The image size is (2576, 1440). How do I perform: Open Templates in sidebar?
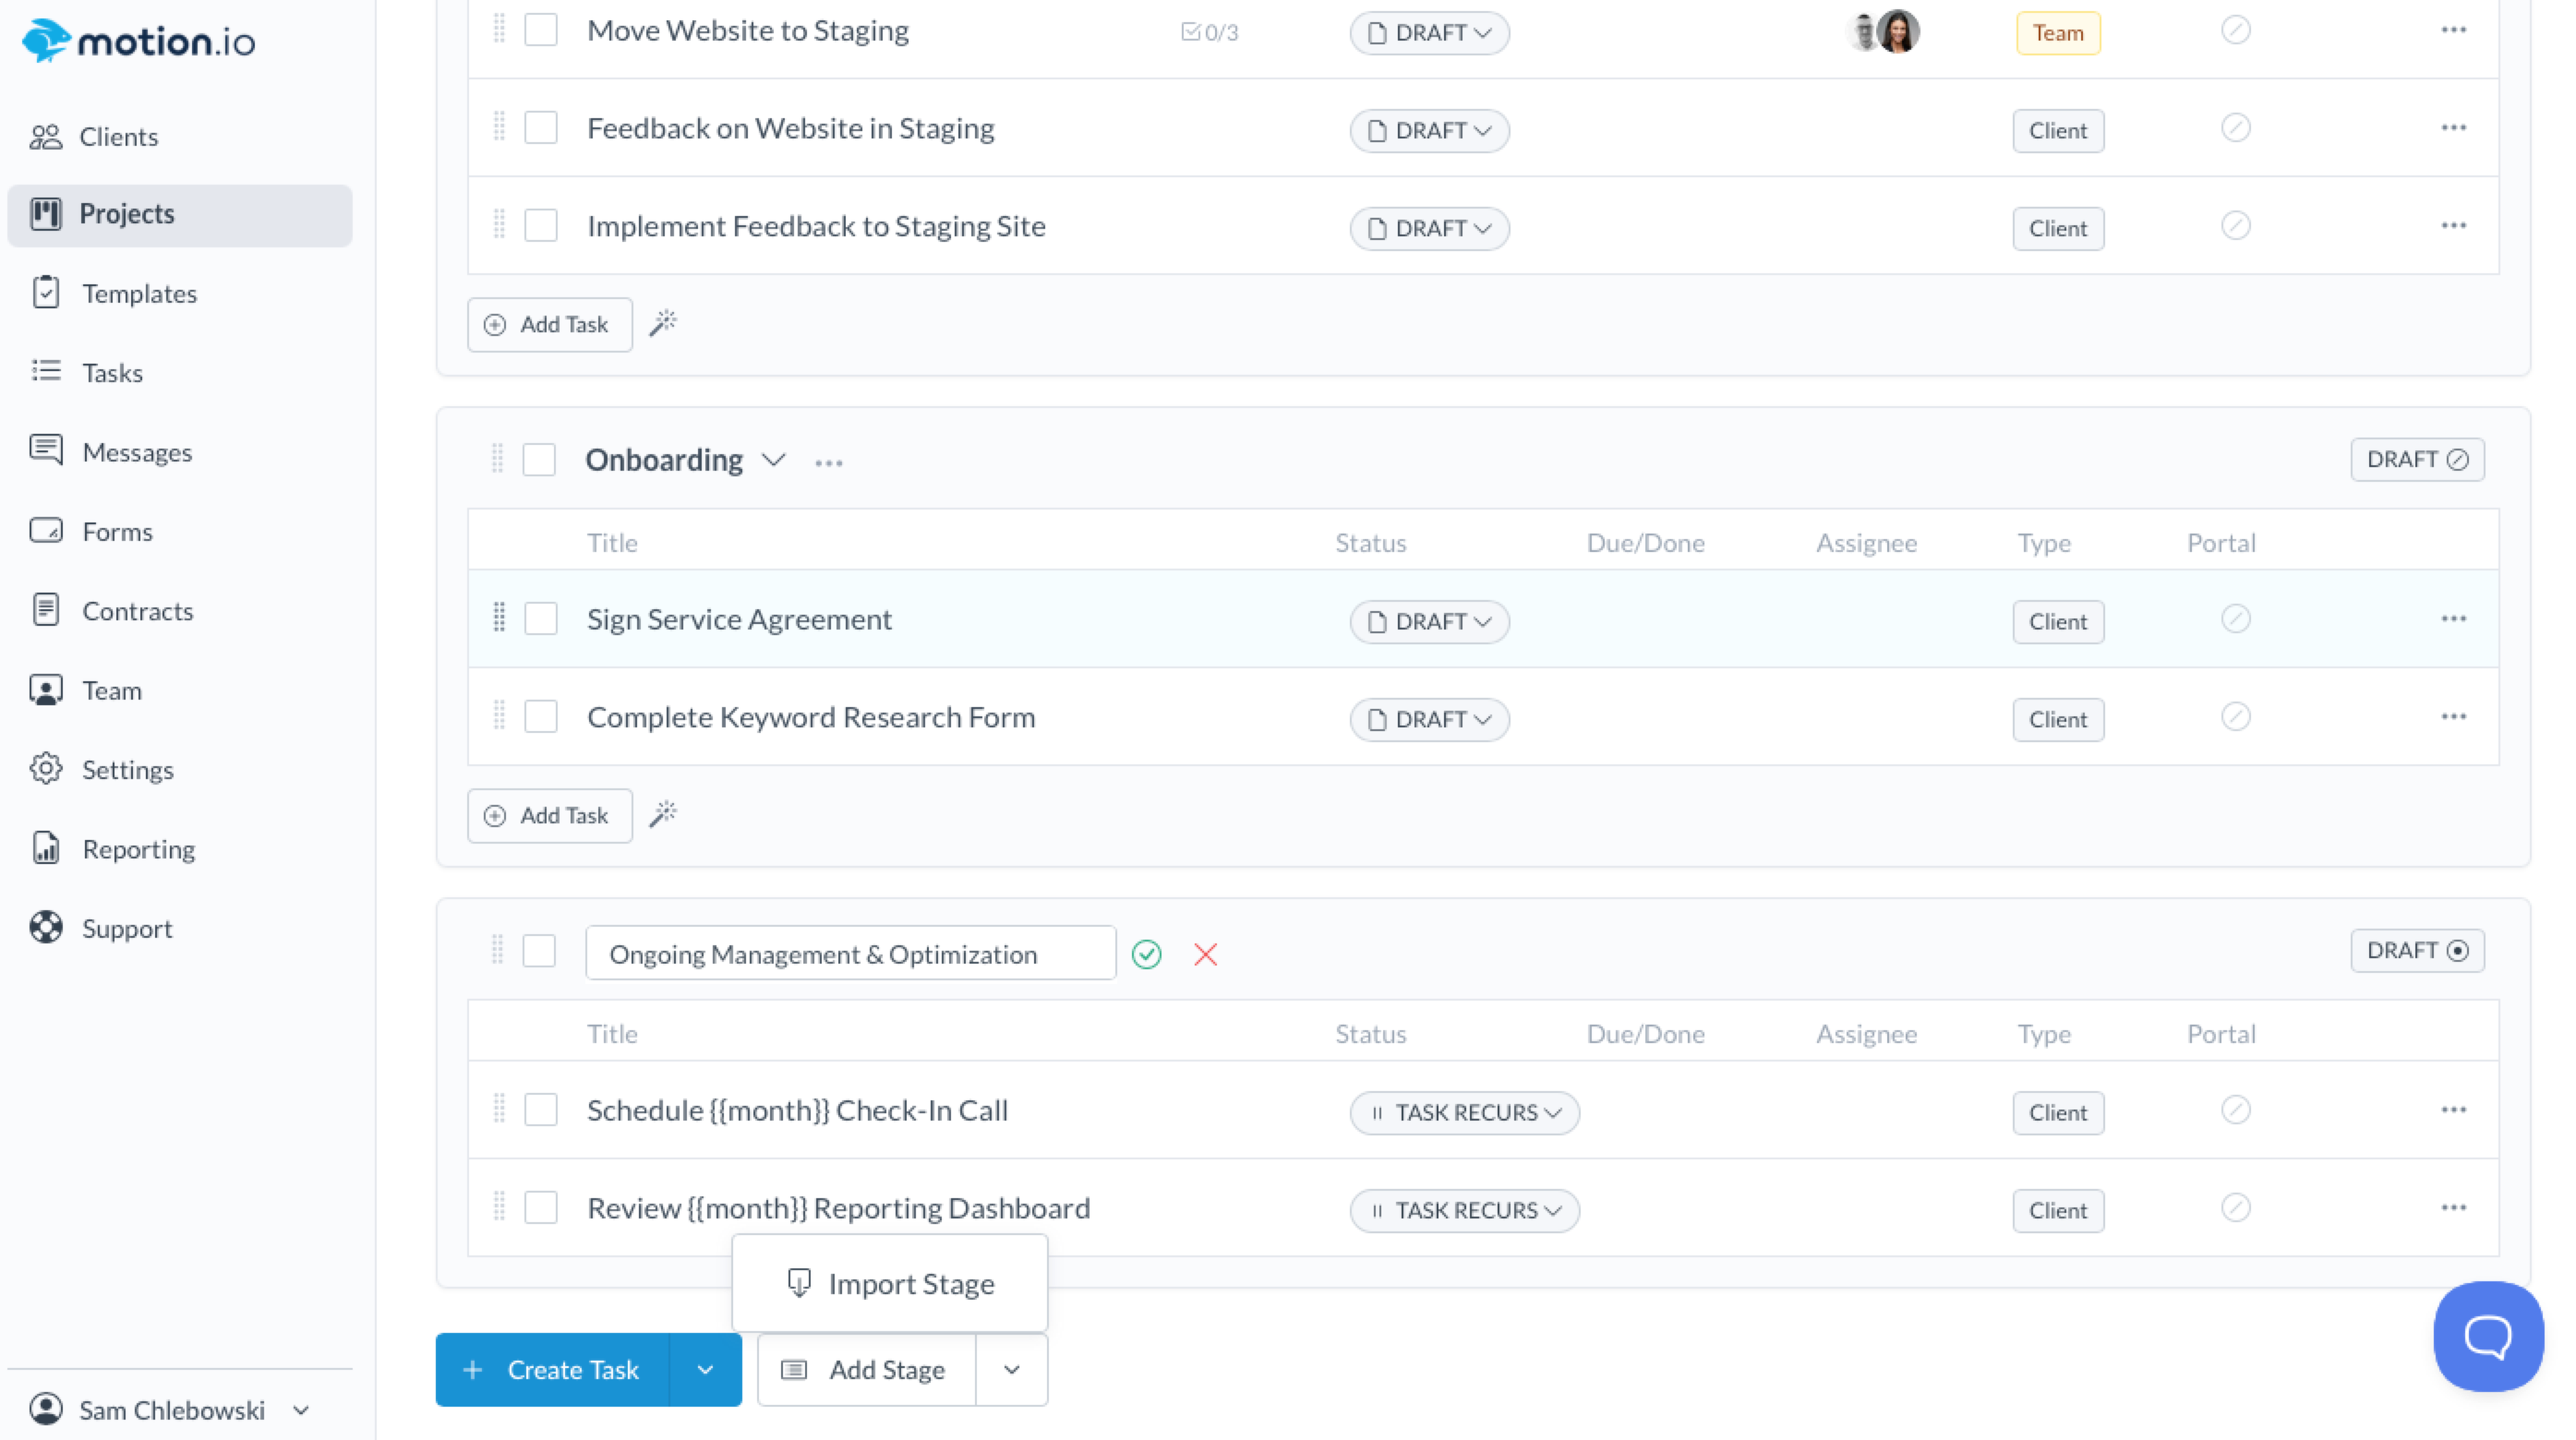pos(180,293)
